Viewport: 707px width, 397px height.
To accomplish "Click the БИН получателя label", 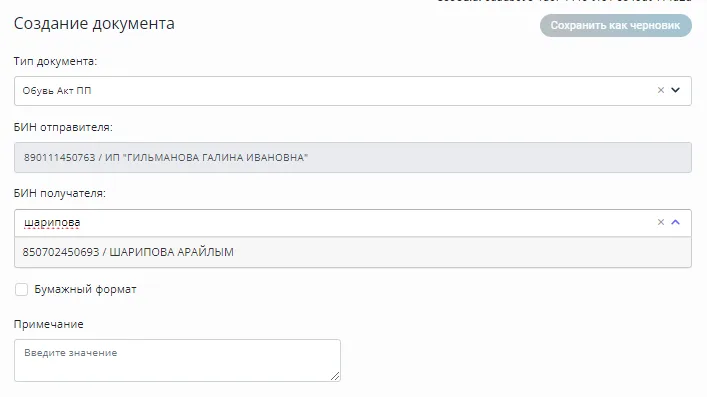I will click(60, 194).
